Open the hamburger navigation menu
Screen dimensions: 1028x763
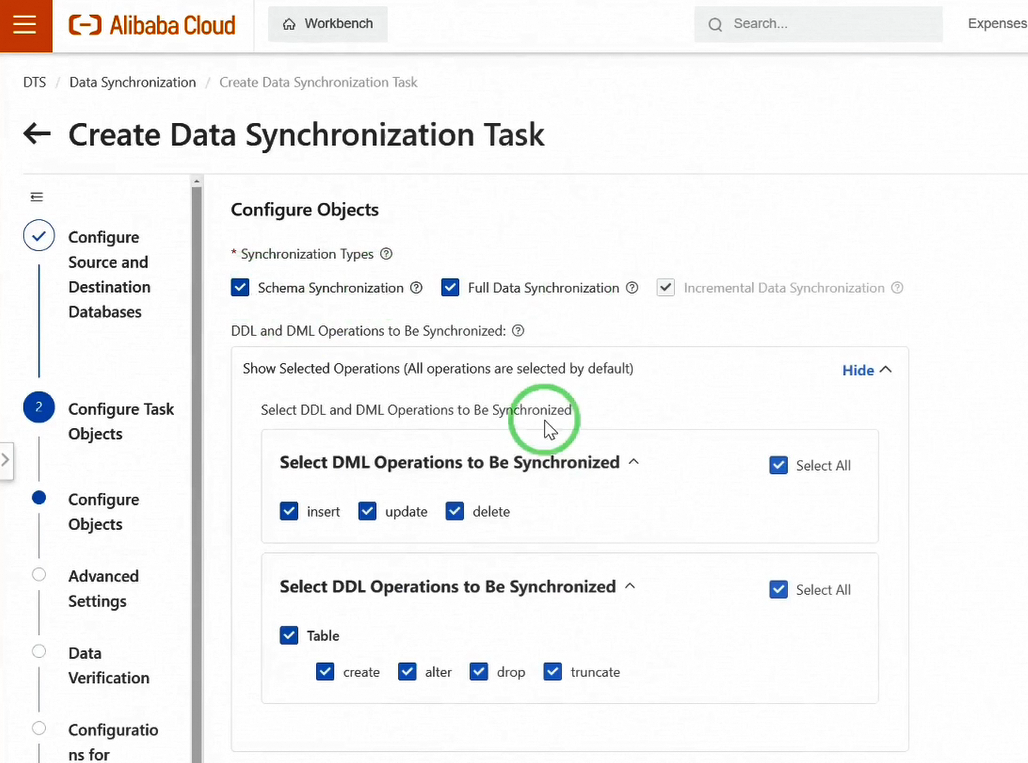(25, 25)
